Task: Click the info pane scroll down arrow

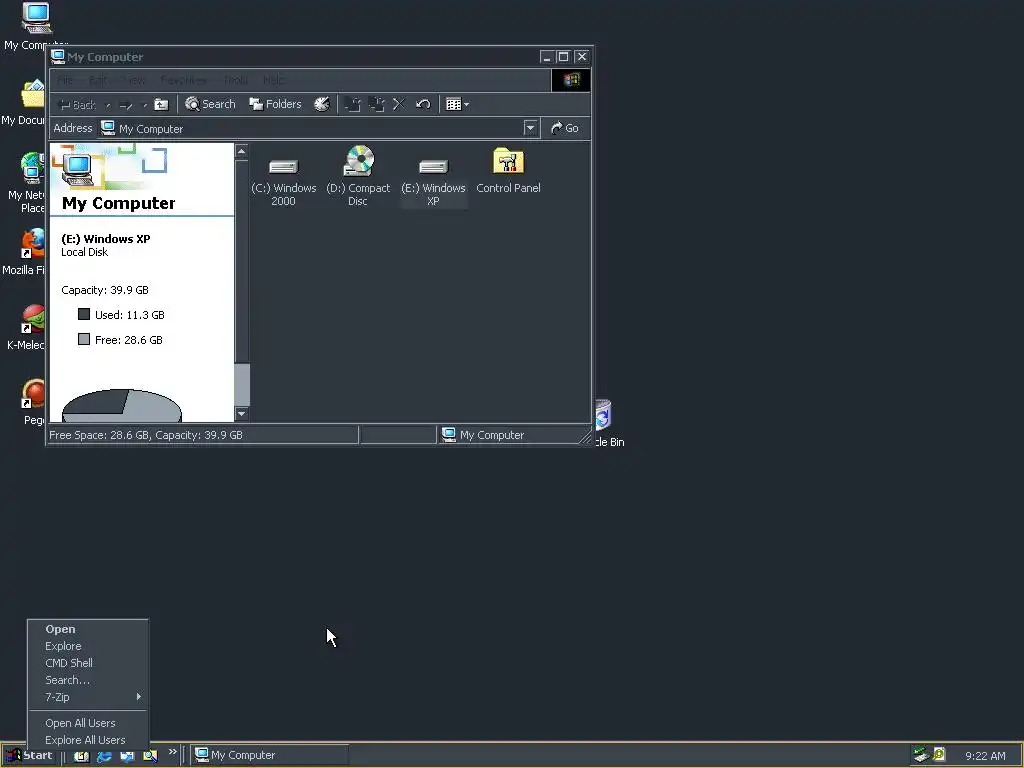Action: [242, 413]
